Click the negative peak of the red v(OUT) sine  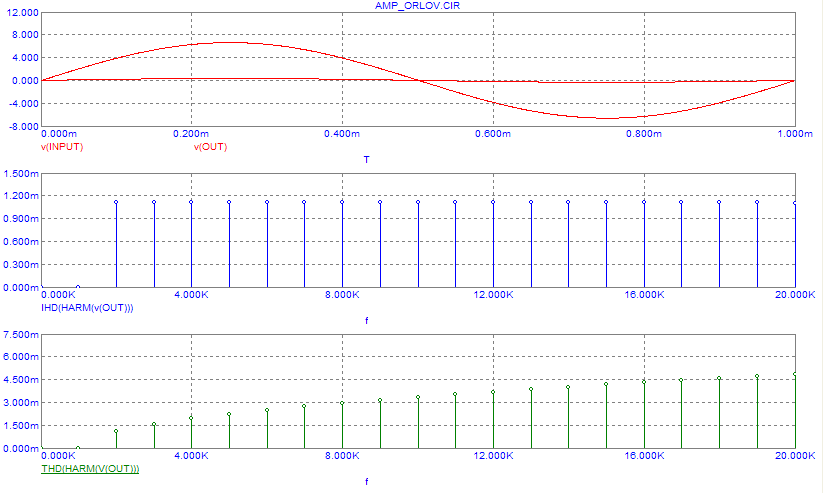coord(606,118)
